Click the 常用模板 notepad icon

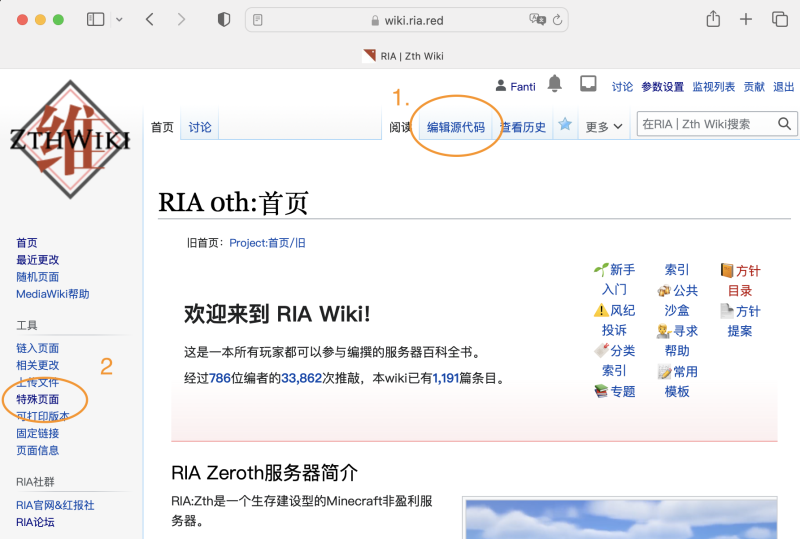pos(664,372)
